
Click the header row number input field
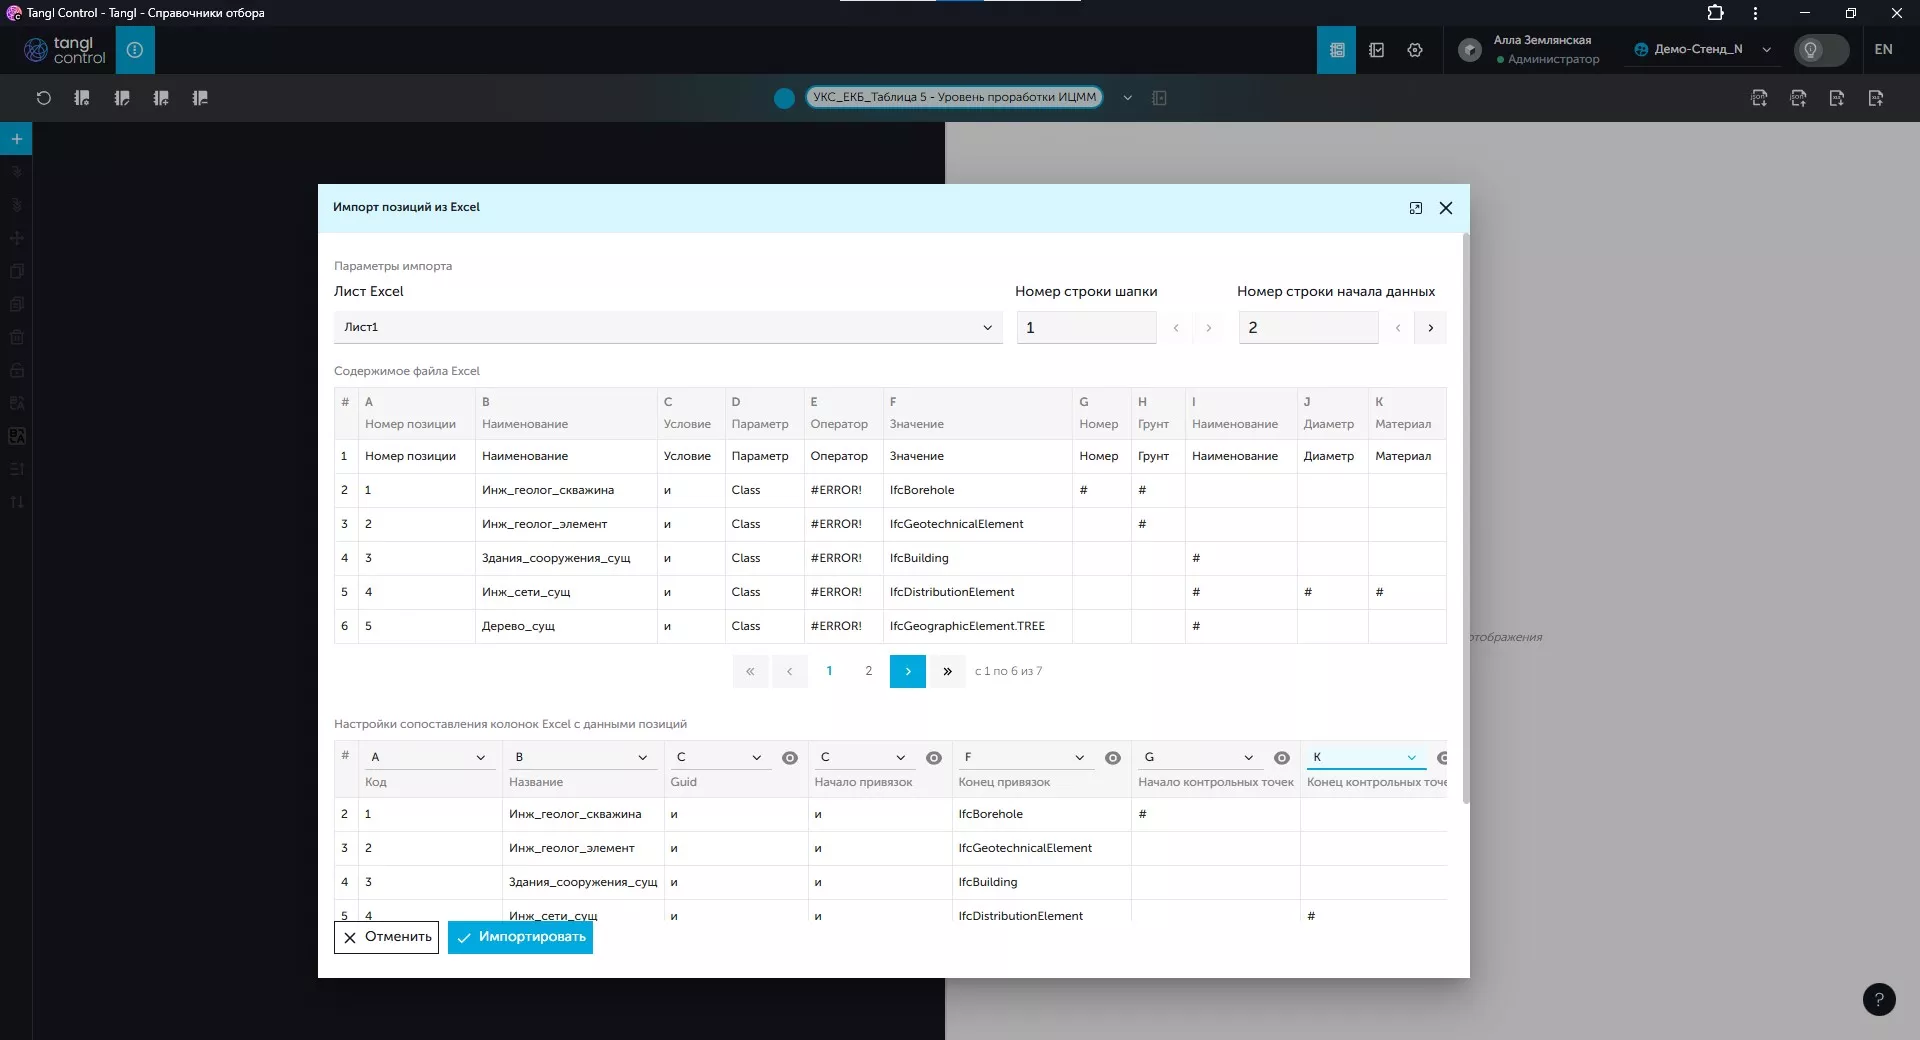(x=1086, y=328)
